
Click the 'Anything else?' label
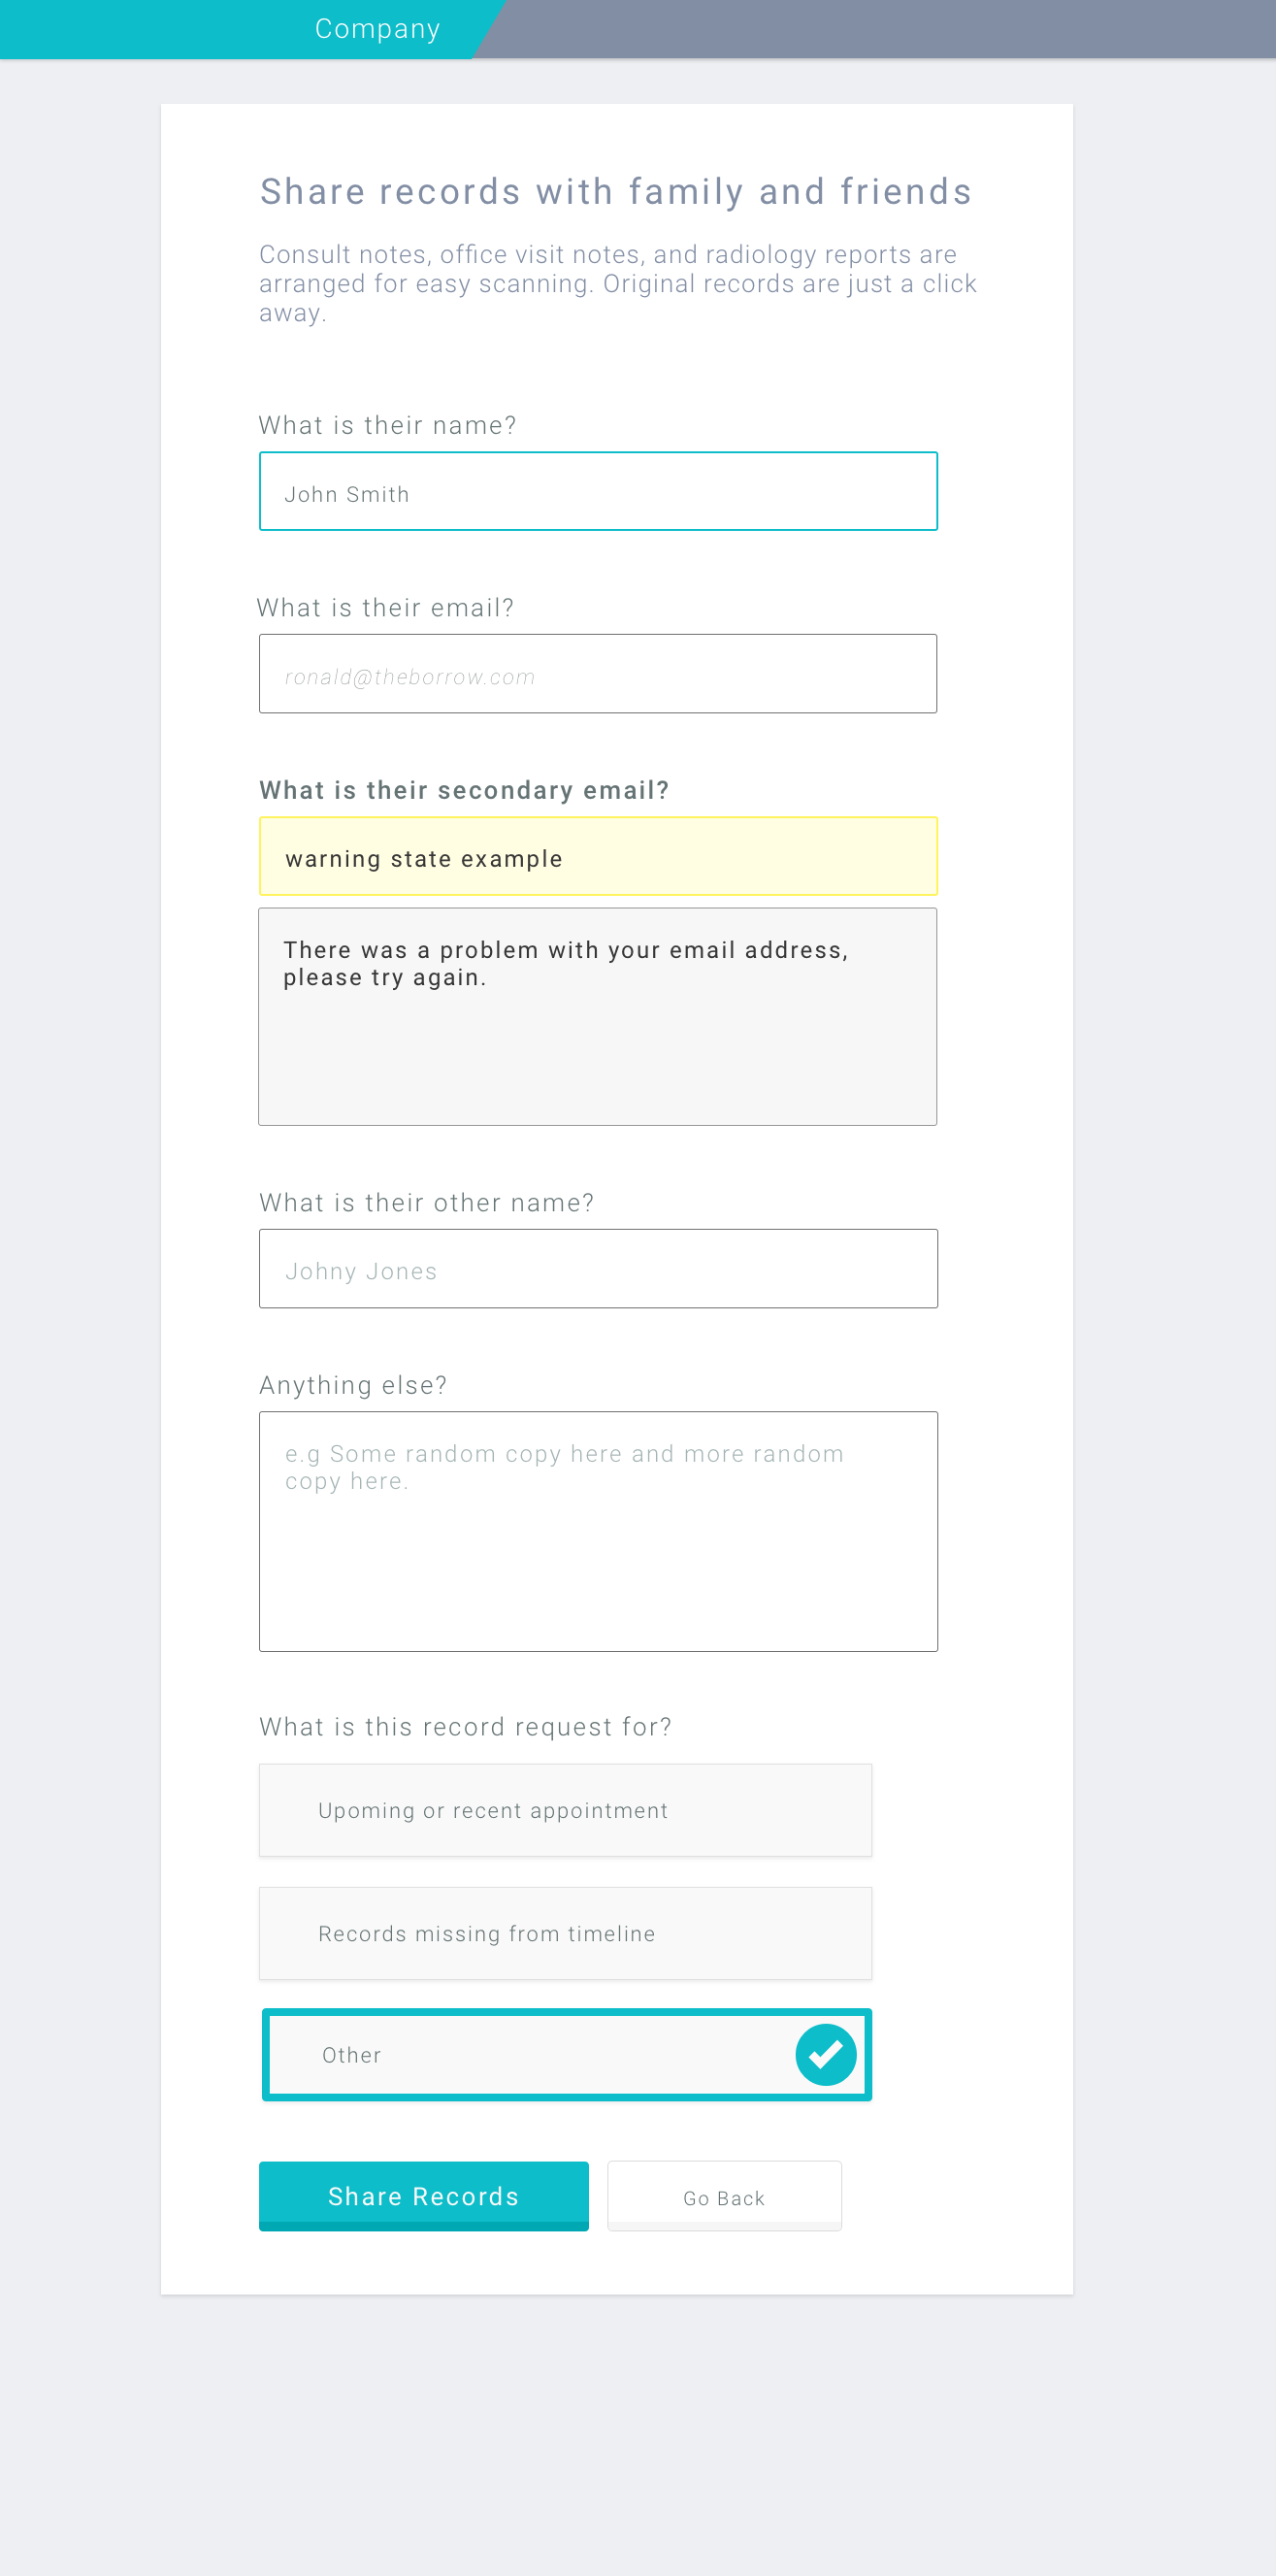click(x=353, y=1385)
